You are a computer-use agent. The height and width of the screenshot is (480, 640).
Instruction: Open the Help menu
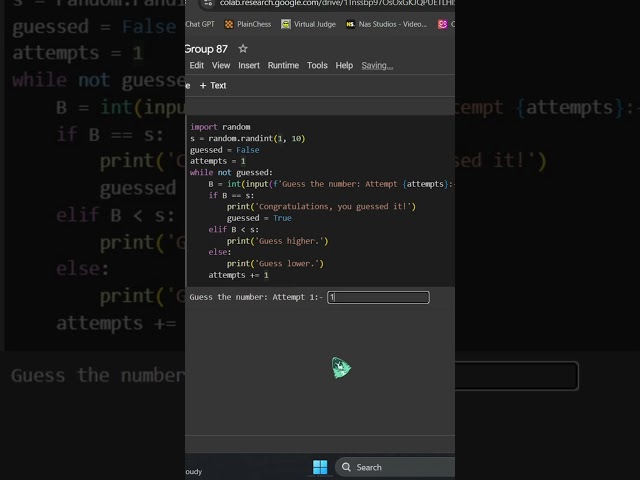pos(344,65)
